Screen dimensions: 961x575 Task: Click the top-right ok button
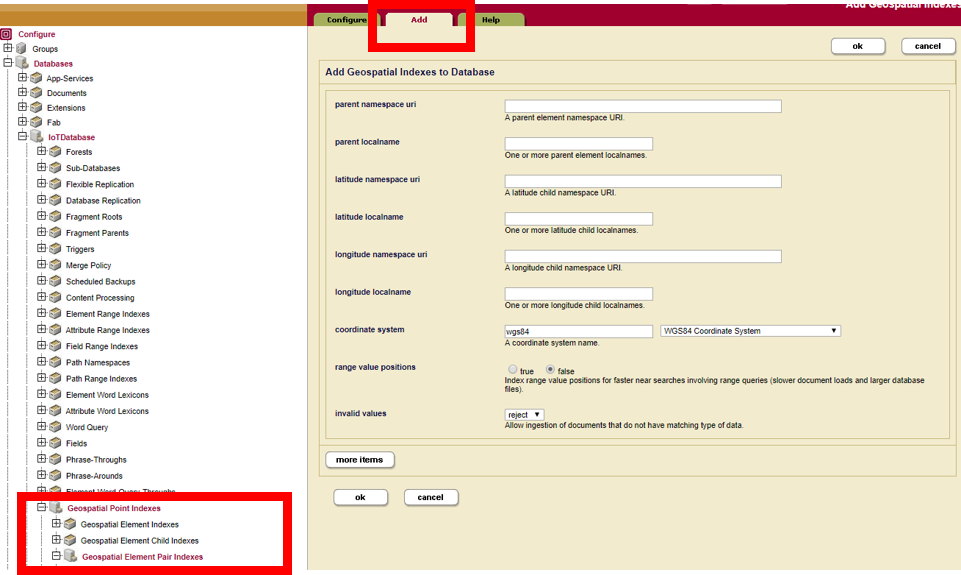pos(858,46)
